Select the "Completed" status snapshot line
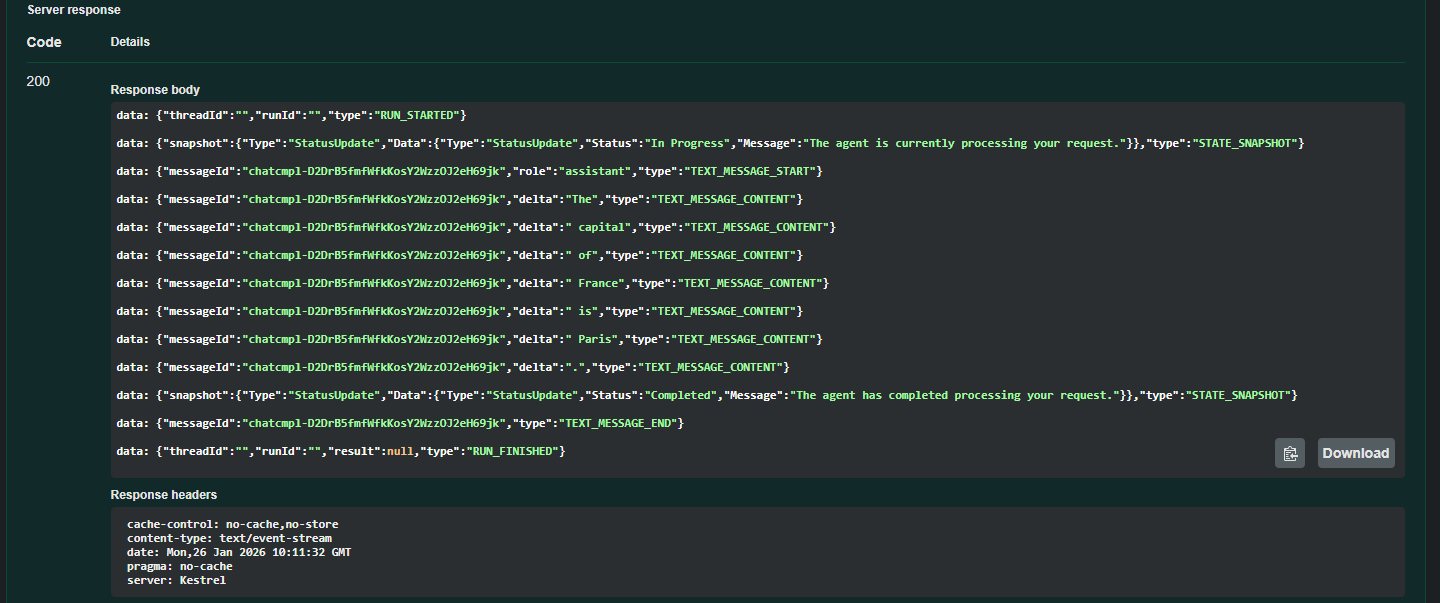The image size is (1440, 603). click(706, 395)
